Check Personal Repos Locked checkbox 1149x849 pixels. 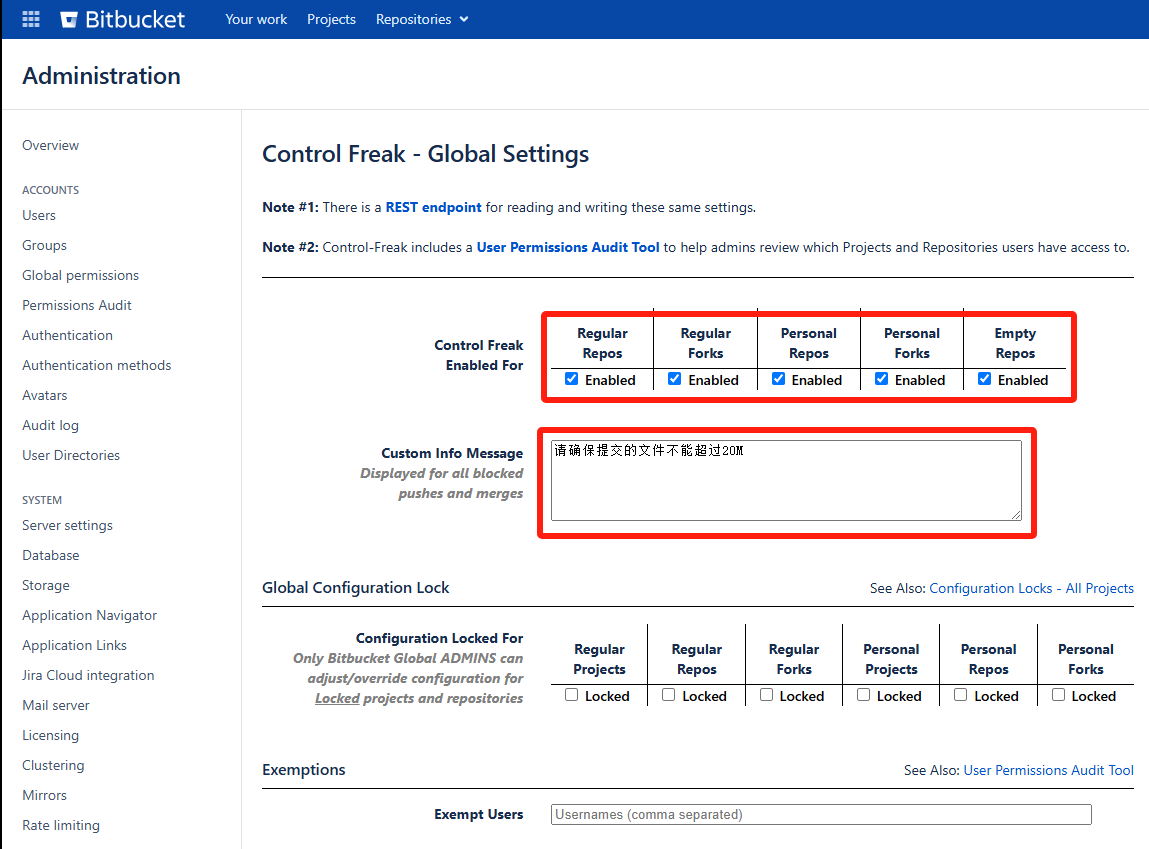click(961, 694)
